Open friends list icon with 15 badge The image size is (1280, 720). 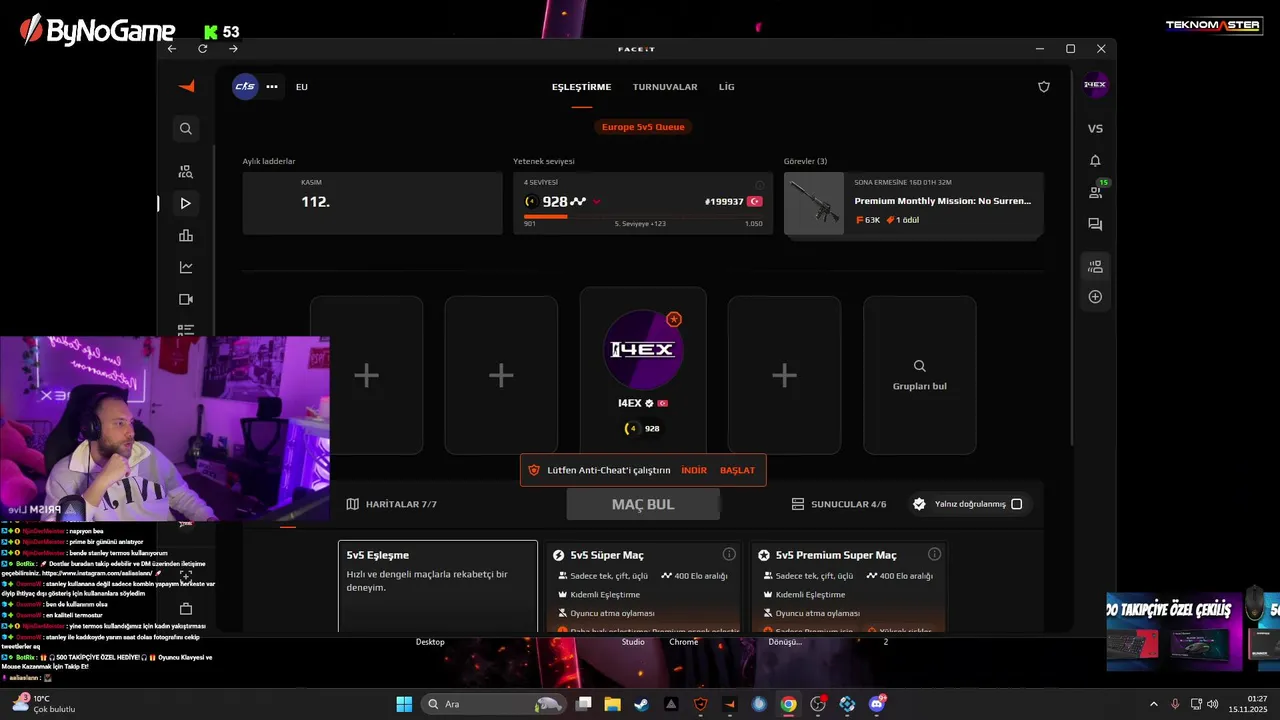coord(1096,191)
